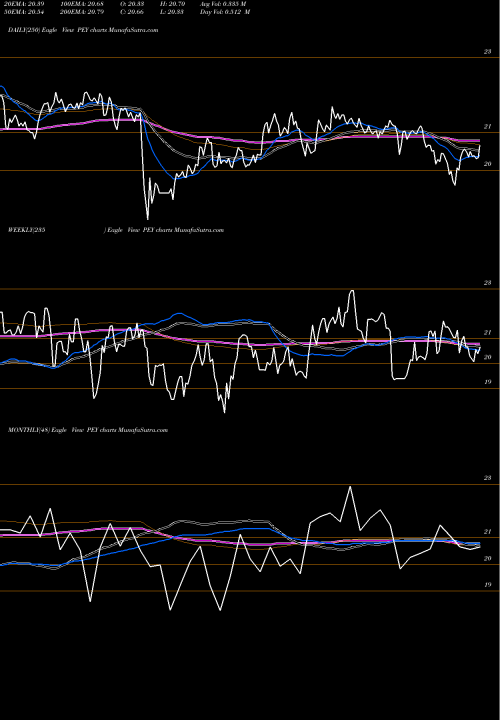The height and width of the screenshot is (720, 500).
Task: Click the 19 price label on weekly chart
Action: tap(487, 382)
